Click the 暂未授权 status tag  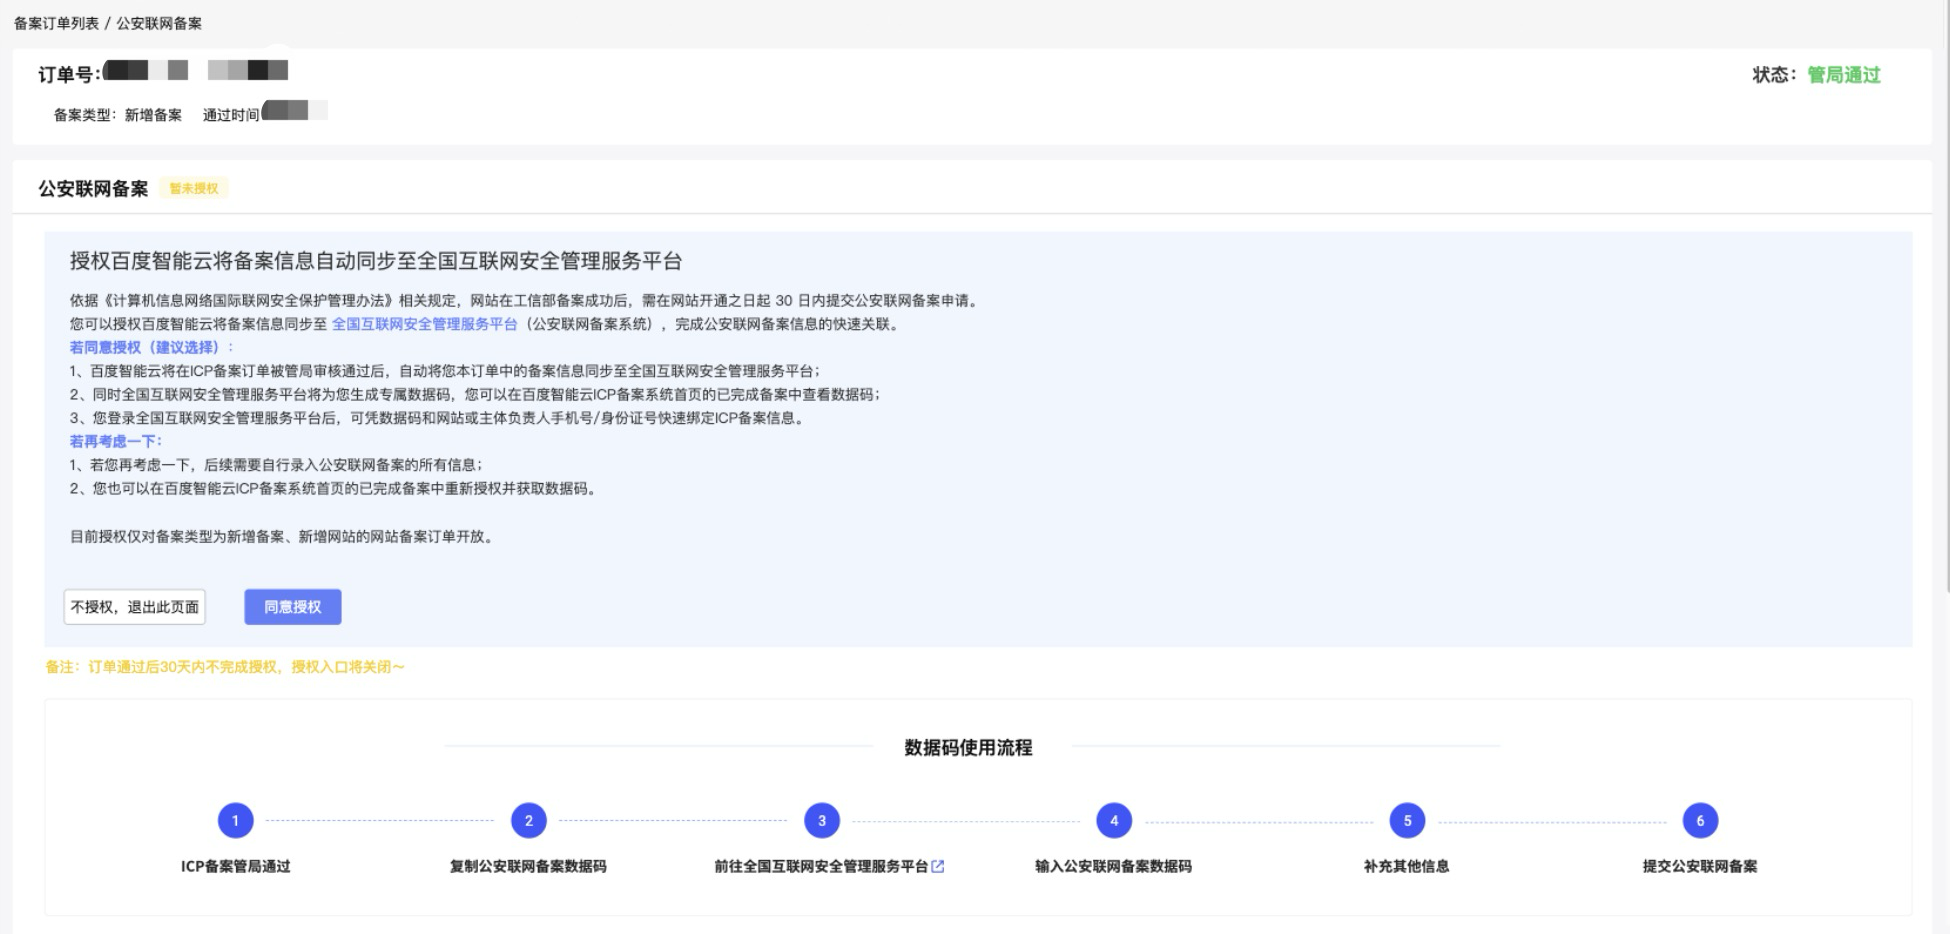point(194,188)
